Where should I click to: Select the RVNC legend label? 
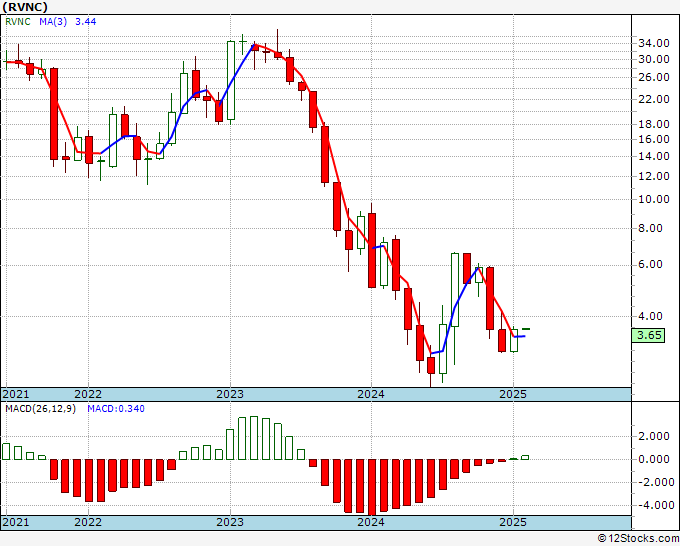18,22
